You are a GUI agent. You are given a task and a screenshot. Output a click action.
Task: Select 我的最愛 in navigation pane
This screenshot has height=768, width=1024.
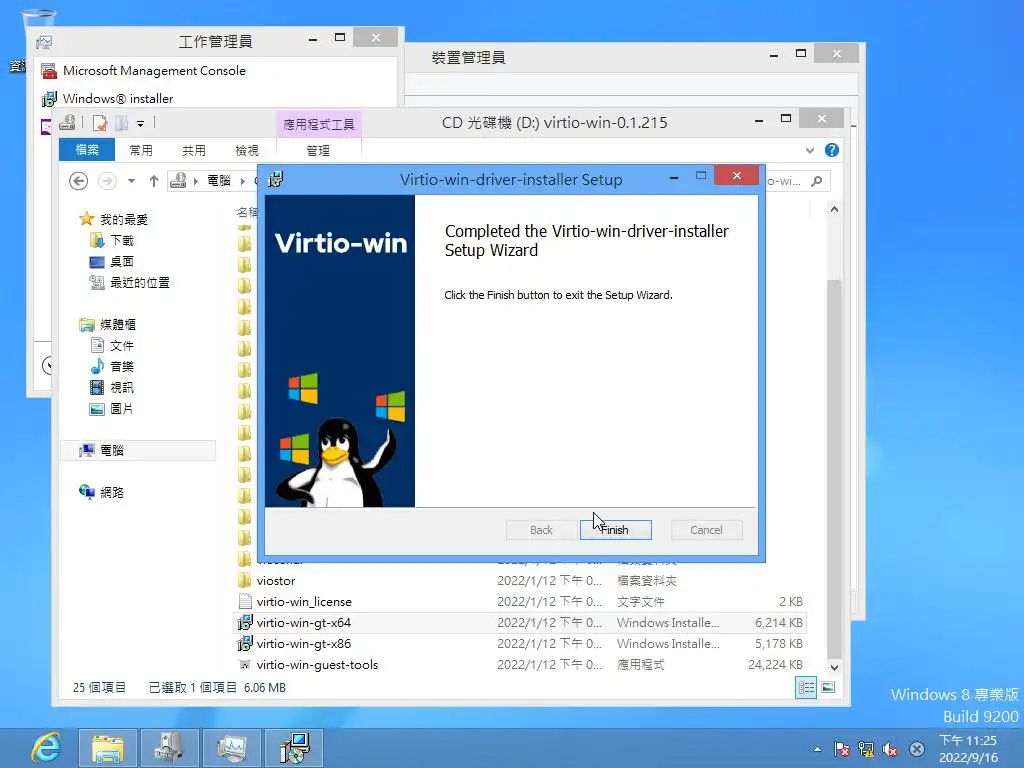pyautogui.click(x=123, y=219)
